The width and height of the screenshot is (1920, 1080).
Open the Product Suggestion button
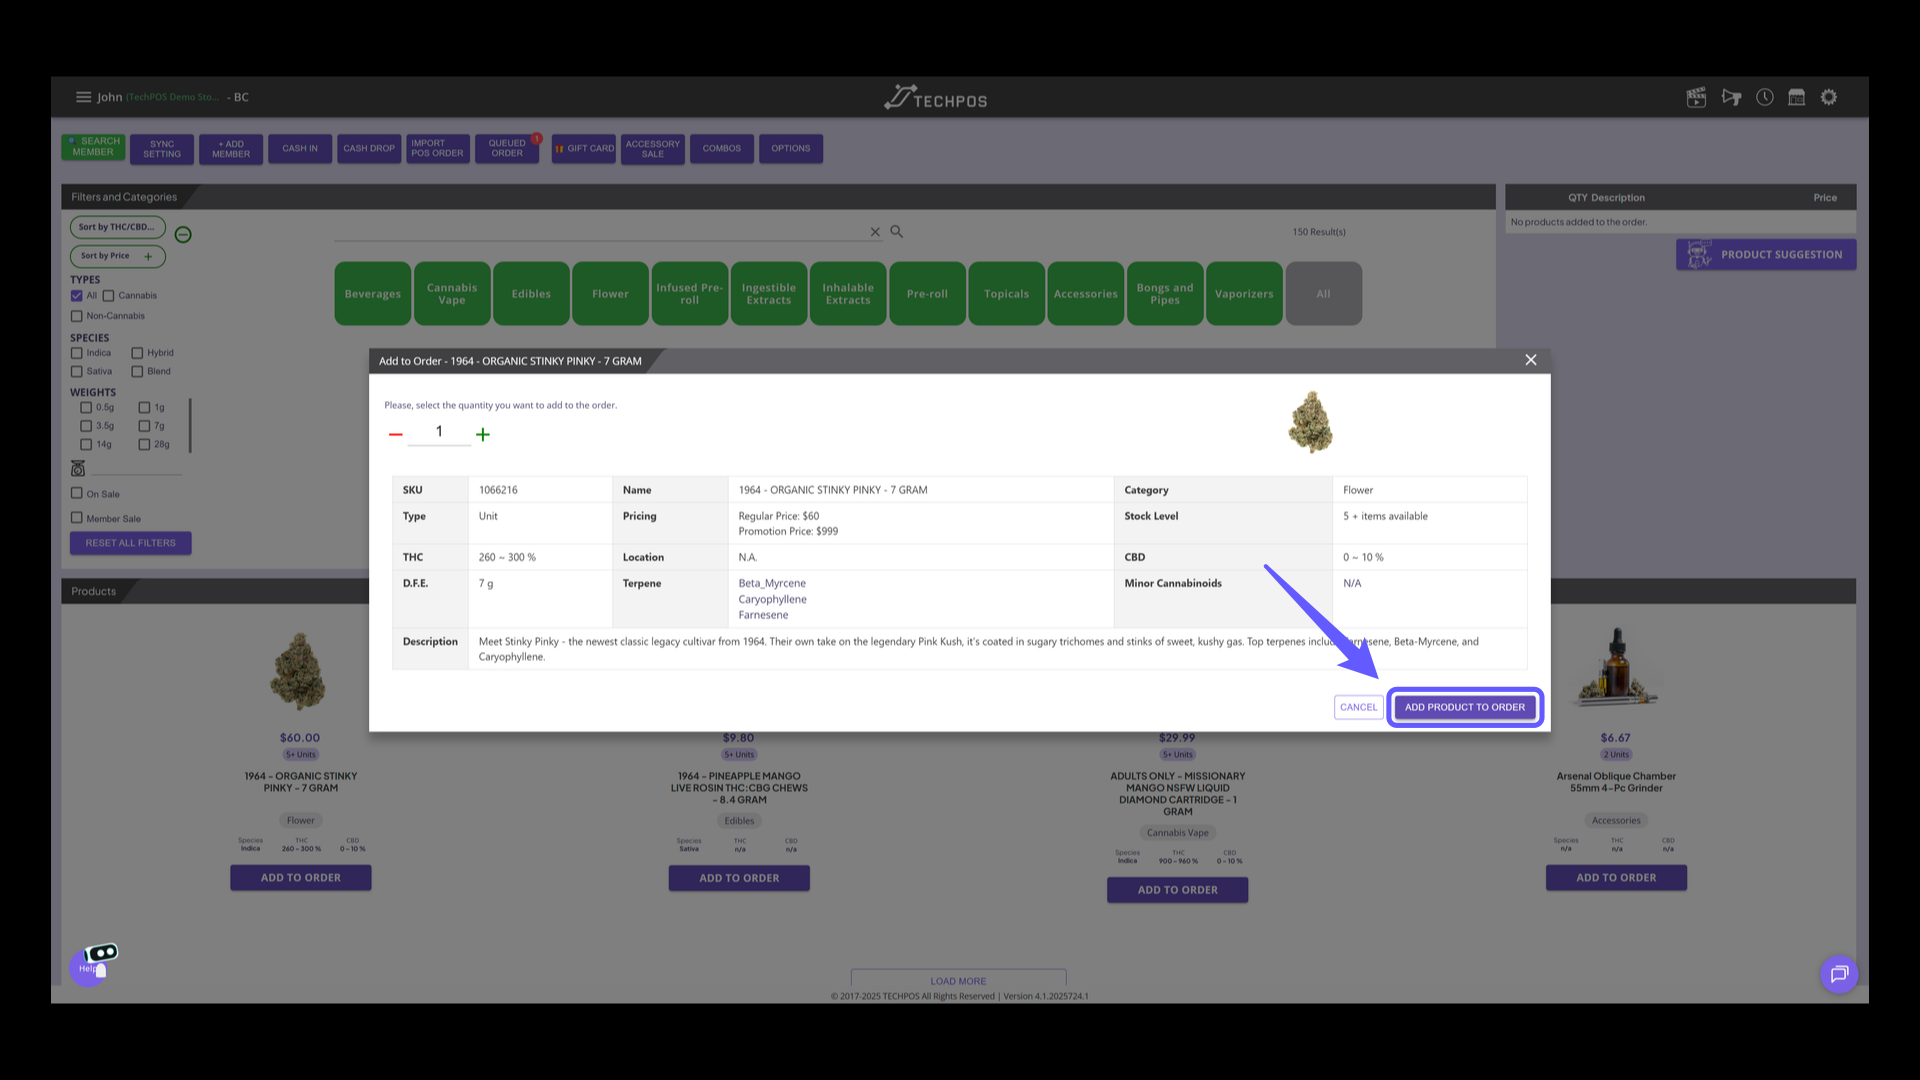tap(1766, 255)
